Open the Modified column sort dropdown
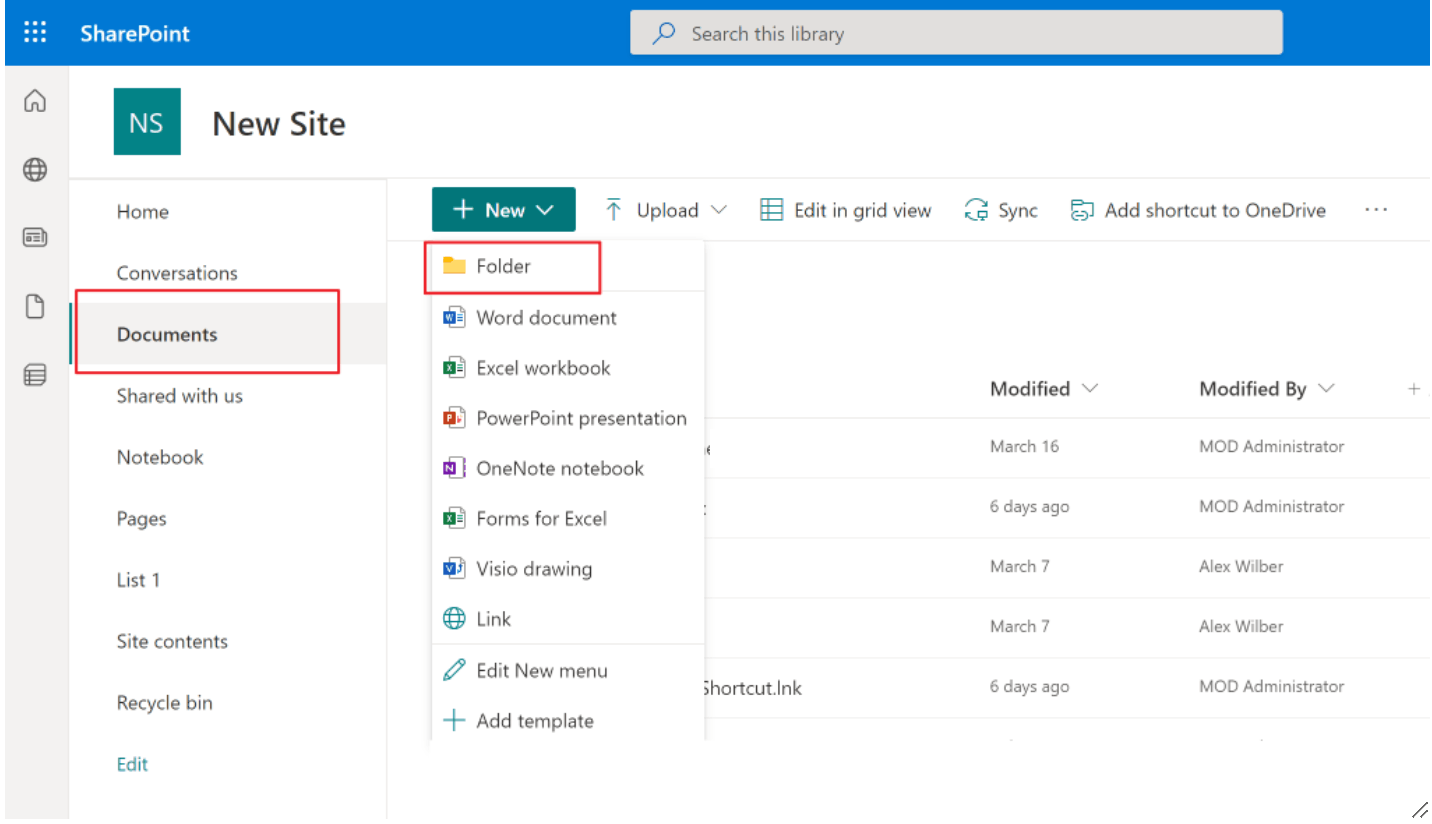Screen dimensions: 1432x824 coord(1090,389)
